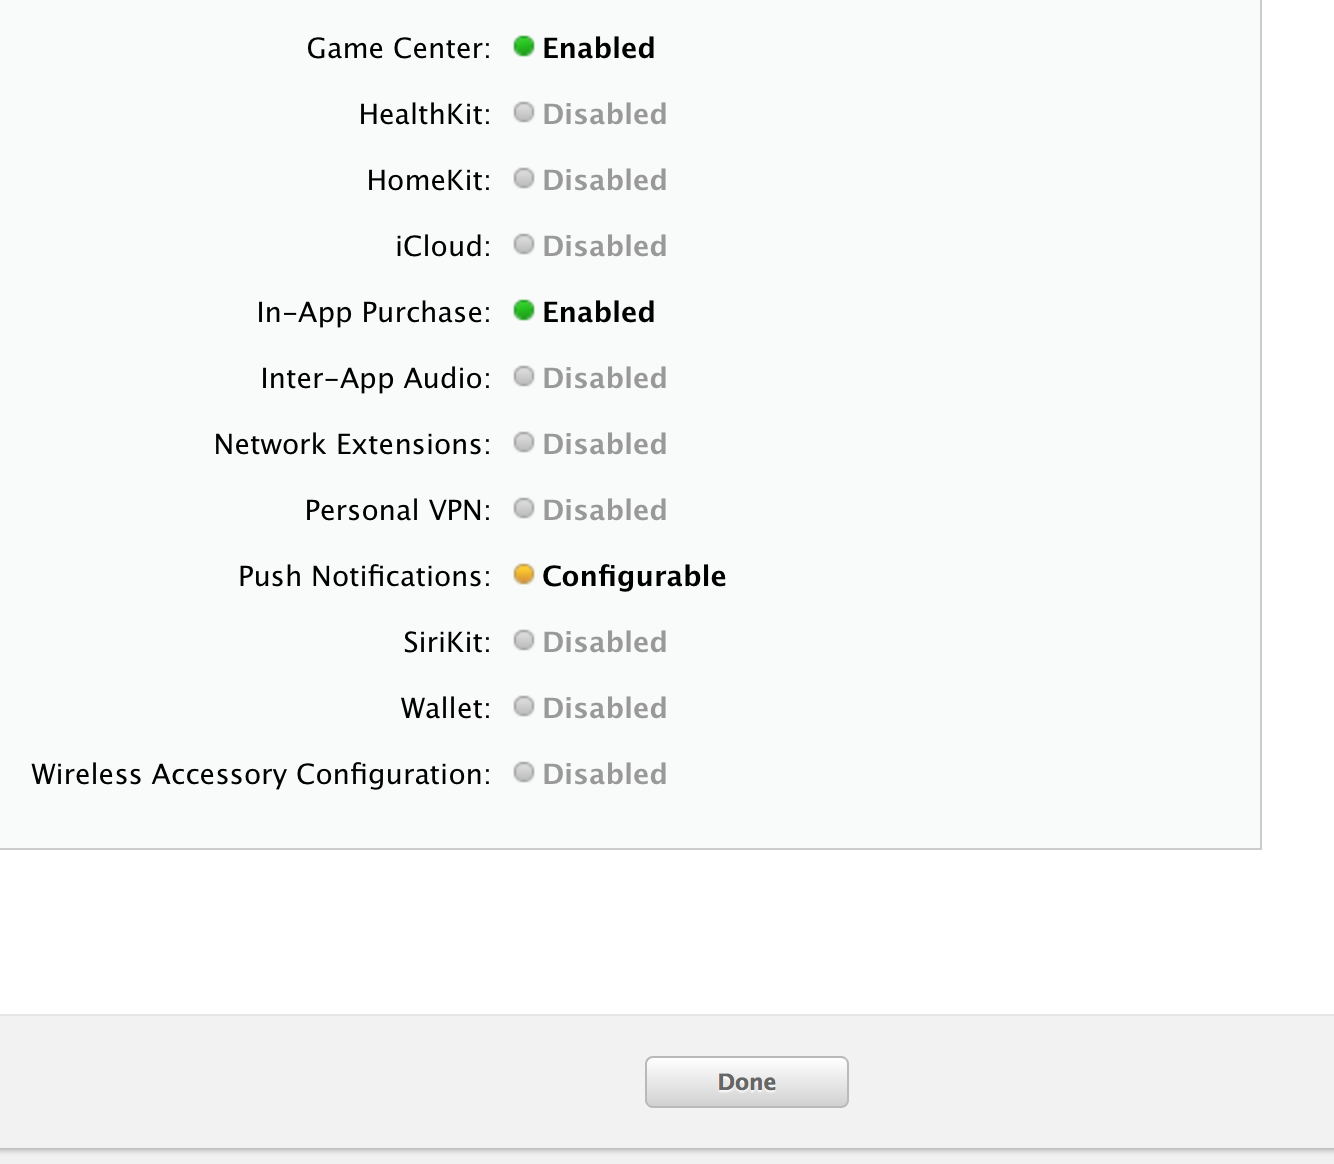Click the green In-App Purchase status dot
1334x1164 pixels.
coord(523,310)
